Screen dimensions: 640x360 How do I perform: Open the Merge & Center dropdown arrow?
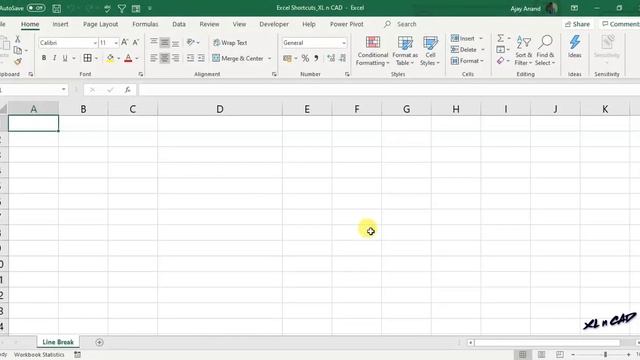tap(269, 58)
